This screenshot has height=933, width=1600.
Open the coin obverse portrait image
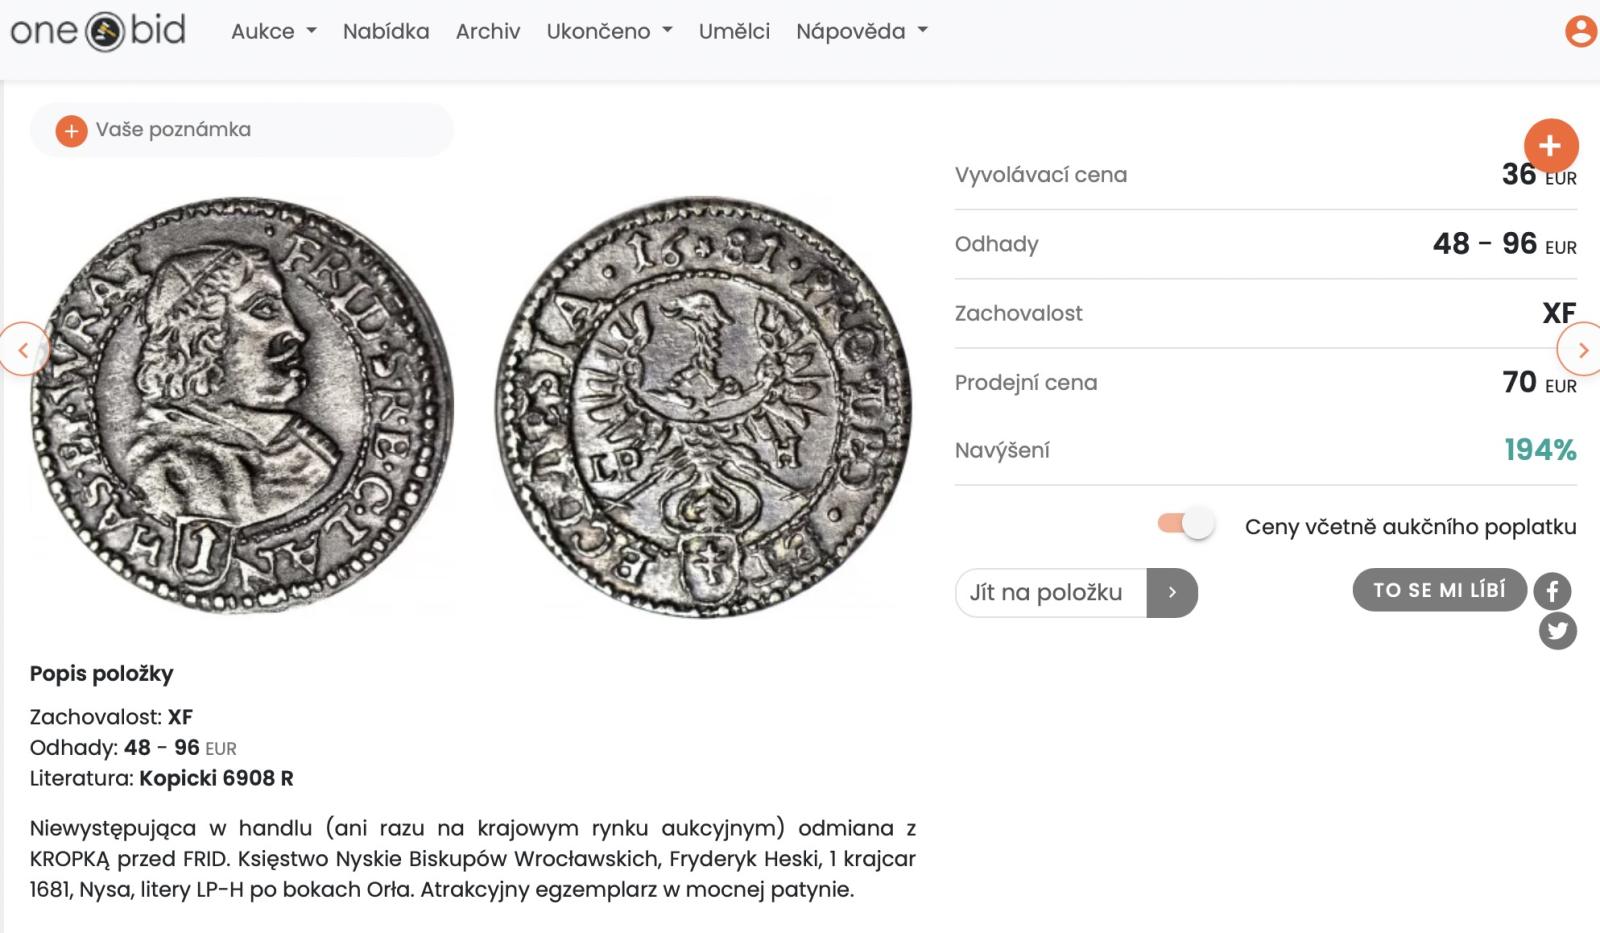pos(242,405)
